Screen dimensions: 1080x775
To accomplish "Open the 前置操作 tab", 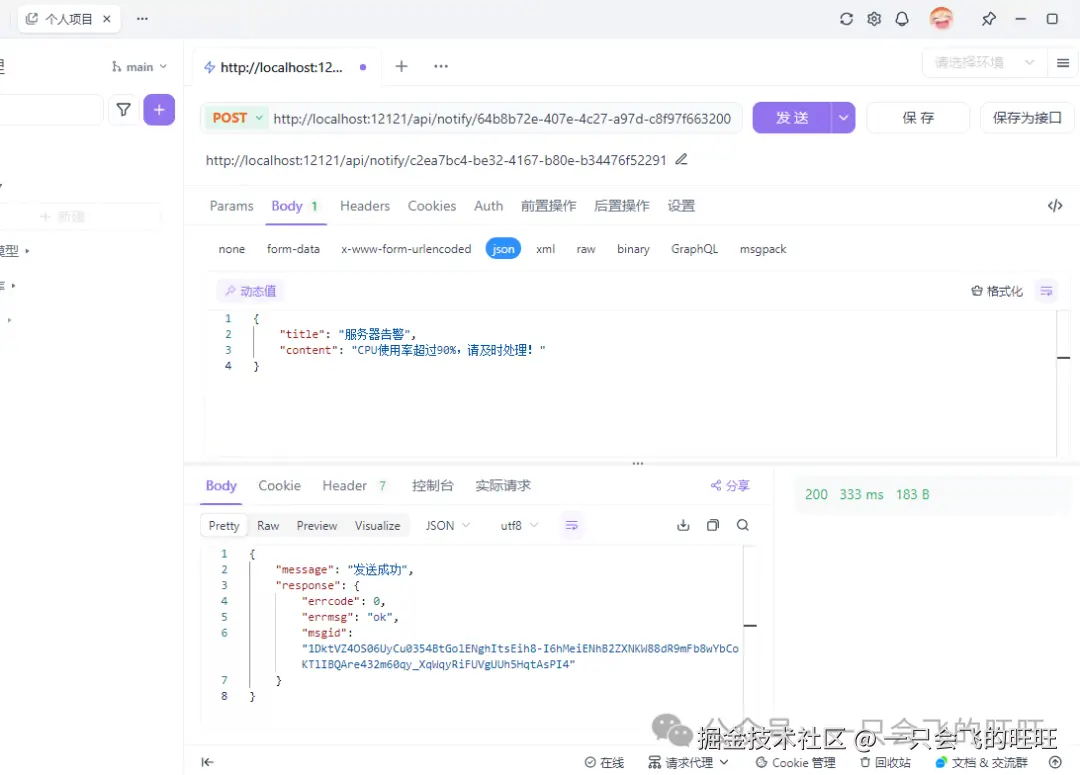I will (548, 206).
